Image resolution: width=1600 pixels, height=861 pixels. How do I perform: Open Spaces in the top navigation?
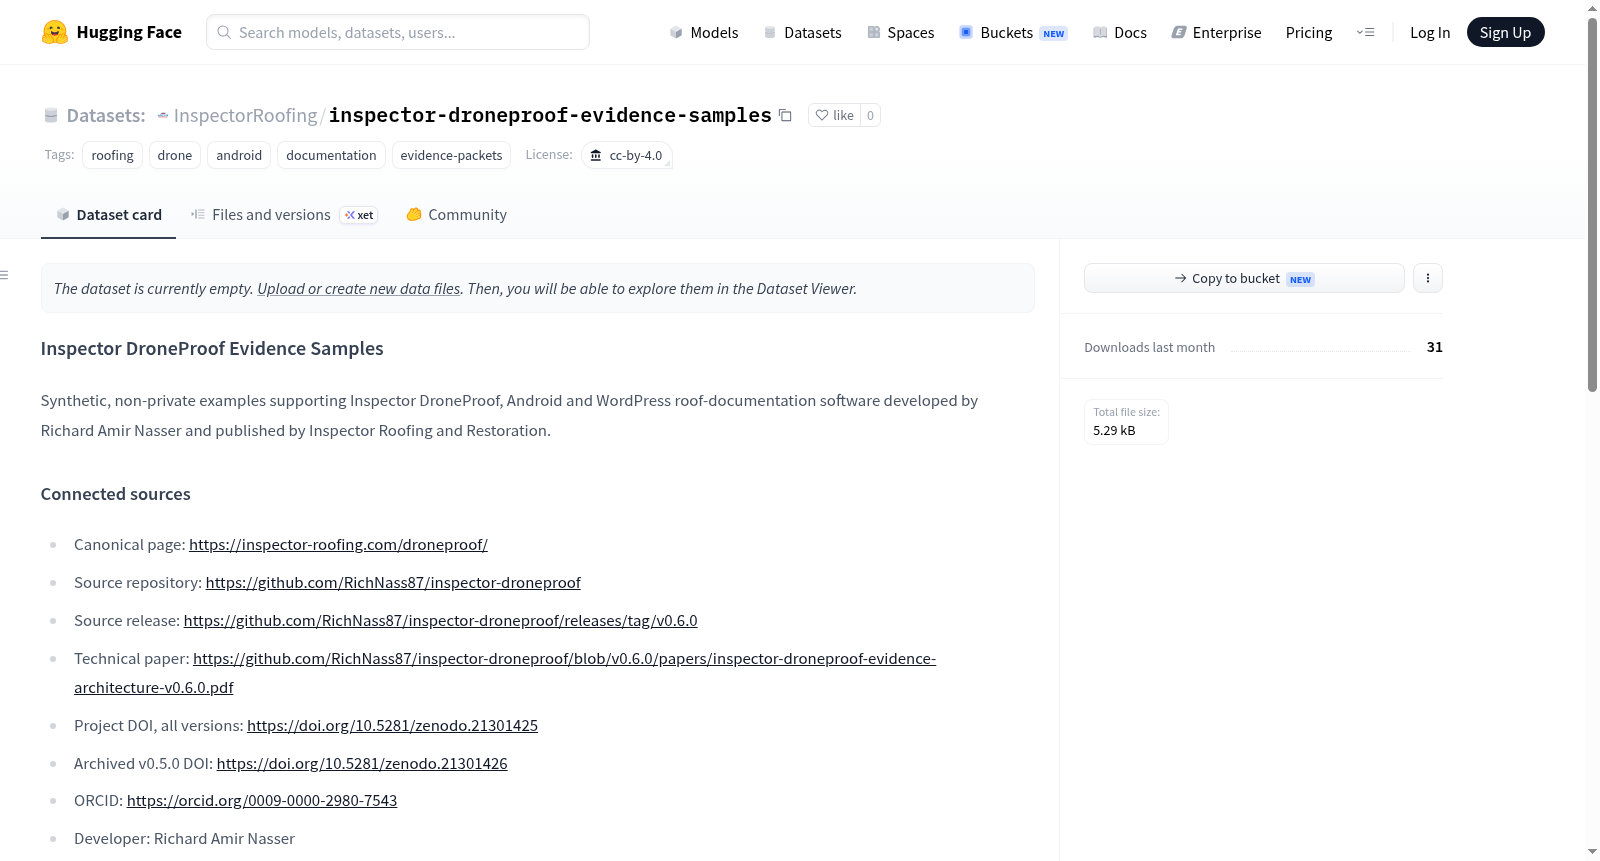point(901,32)
